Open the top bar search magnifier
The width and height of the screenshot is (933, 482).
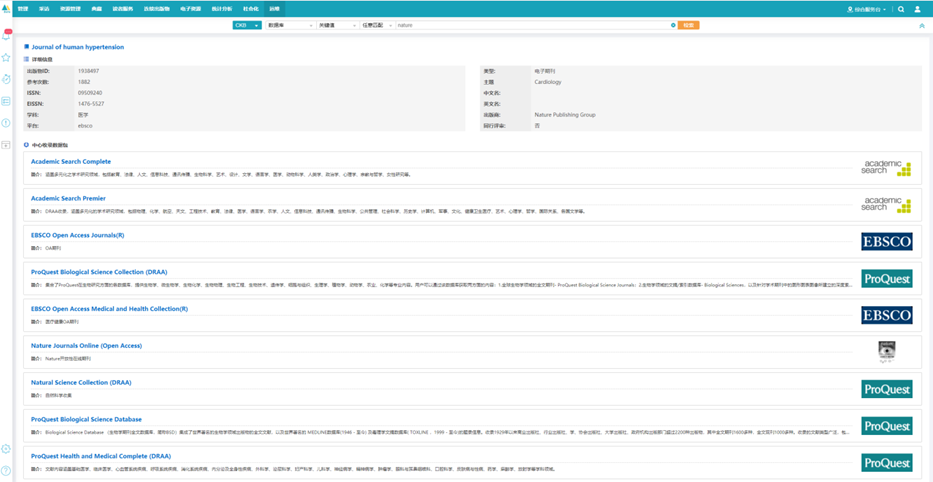(901, 10)
